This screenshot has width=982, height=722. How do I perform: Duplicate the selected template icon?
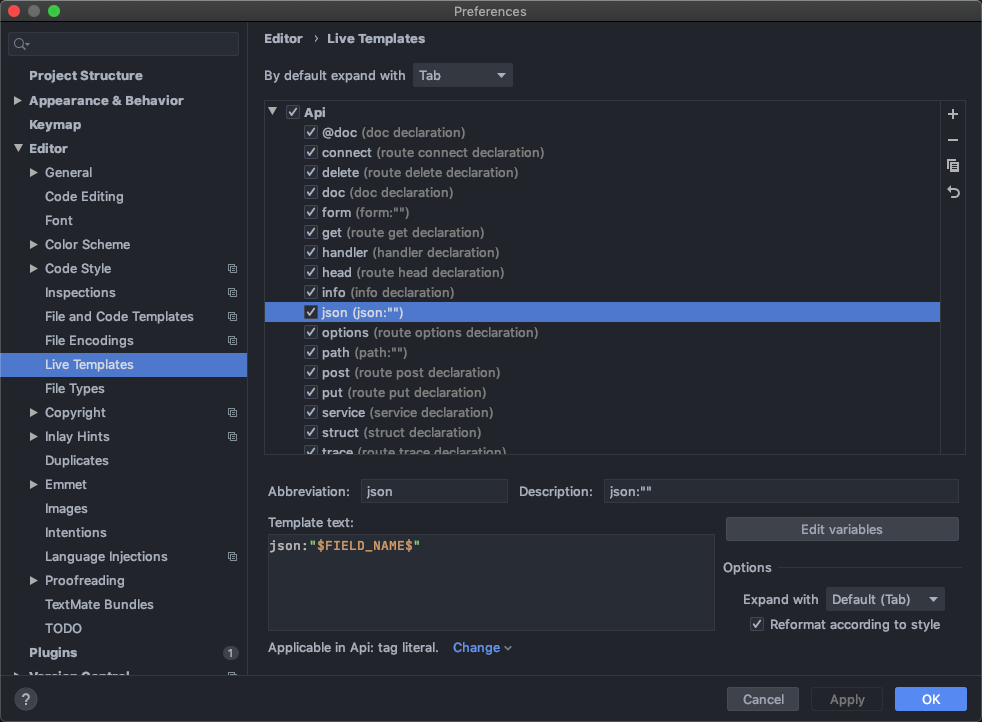(953, 165)
